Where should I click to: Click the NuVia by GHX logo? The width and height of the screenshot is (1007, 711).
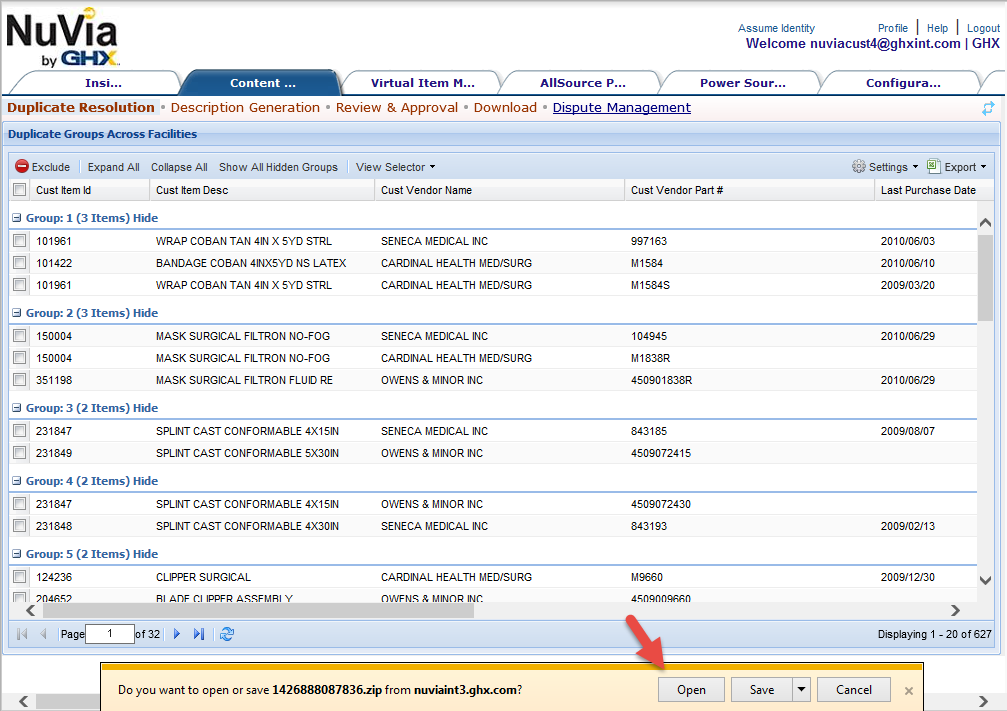[x=62, y=37]
